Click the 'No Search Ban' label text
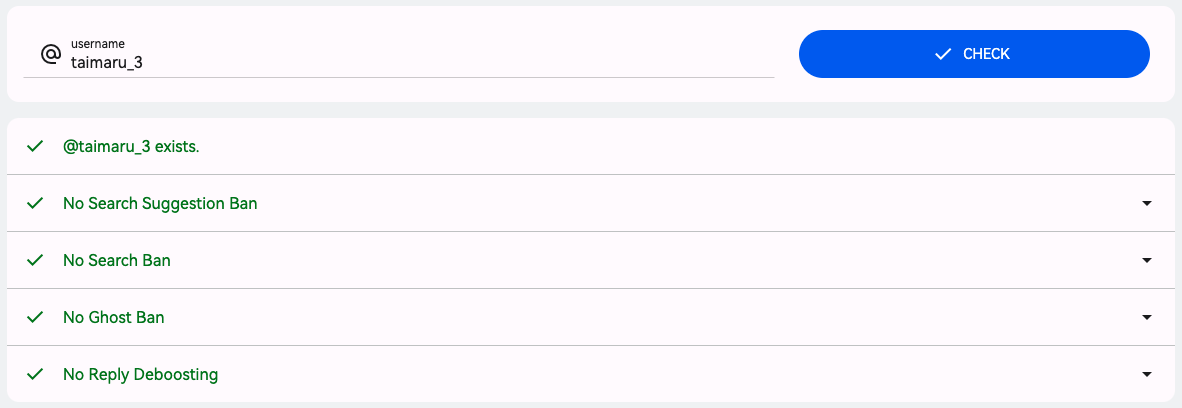The width and height of the screenshot is (1182, 408). coord(117,260)
